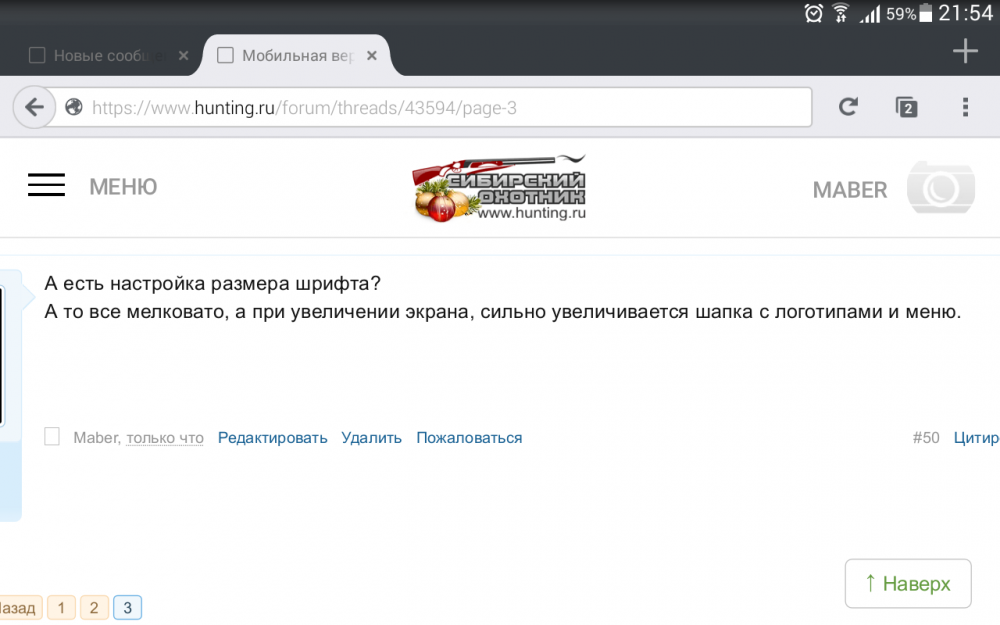Reload the page with refresh icon
The image size is (1000, 625).
click(848, 107)
